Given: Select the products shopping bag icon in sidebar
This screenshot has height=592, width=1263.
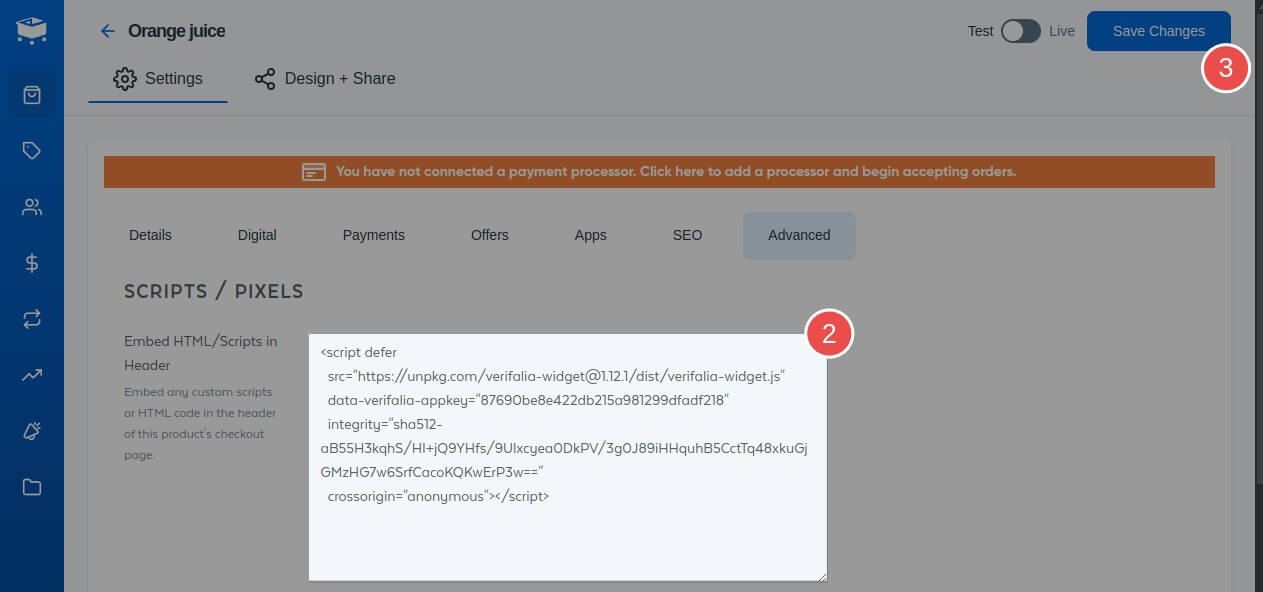Looking at the screenshot, I should point(32,95).
